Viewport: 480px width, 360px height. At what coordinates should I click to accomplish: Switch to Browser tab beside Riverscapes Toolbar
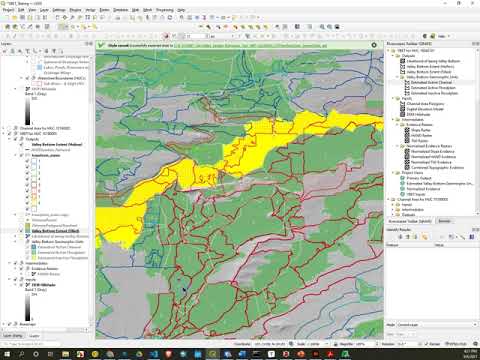tap(444, 221)
